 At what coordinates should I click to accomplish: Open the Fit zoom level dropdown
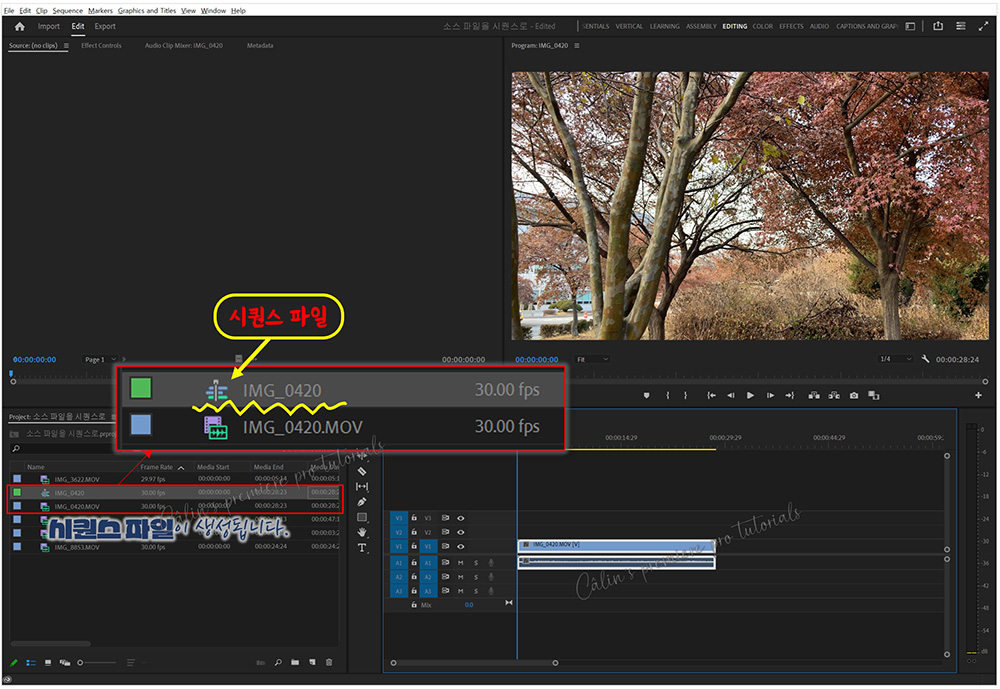(x=592, y=359)
